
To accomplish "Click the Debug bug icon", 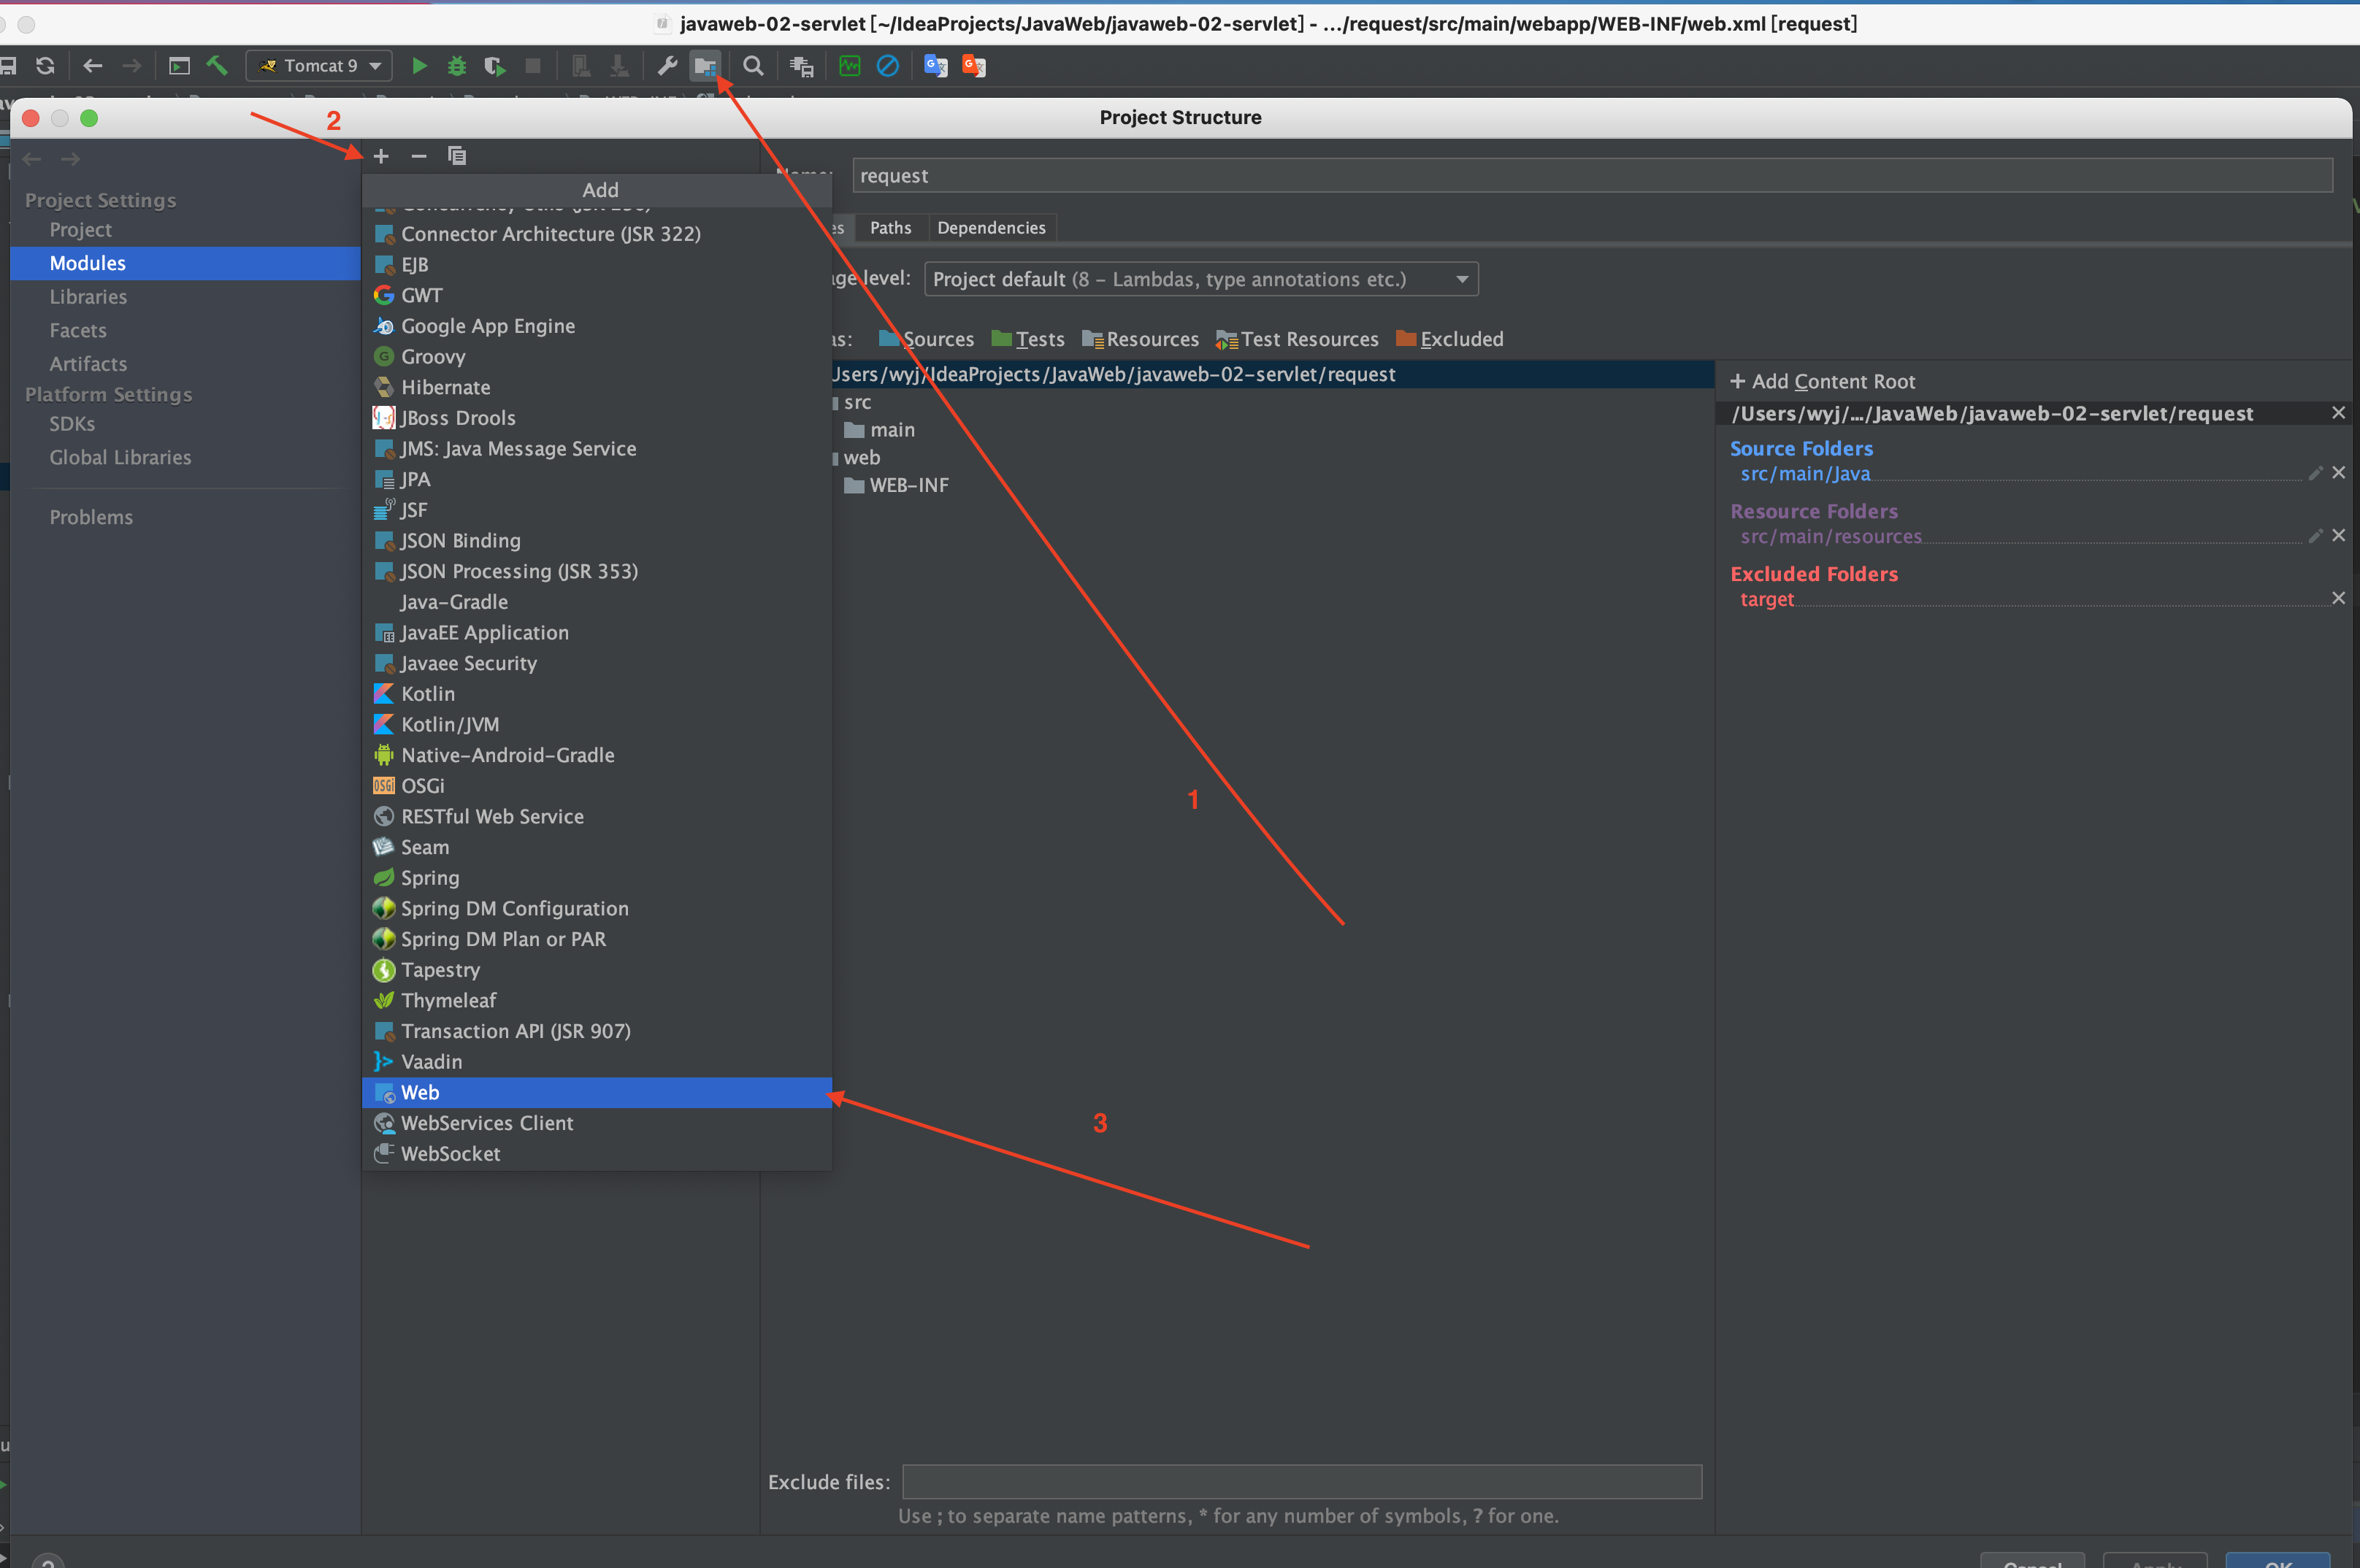I will [x=457, y=66].
